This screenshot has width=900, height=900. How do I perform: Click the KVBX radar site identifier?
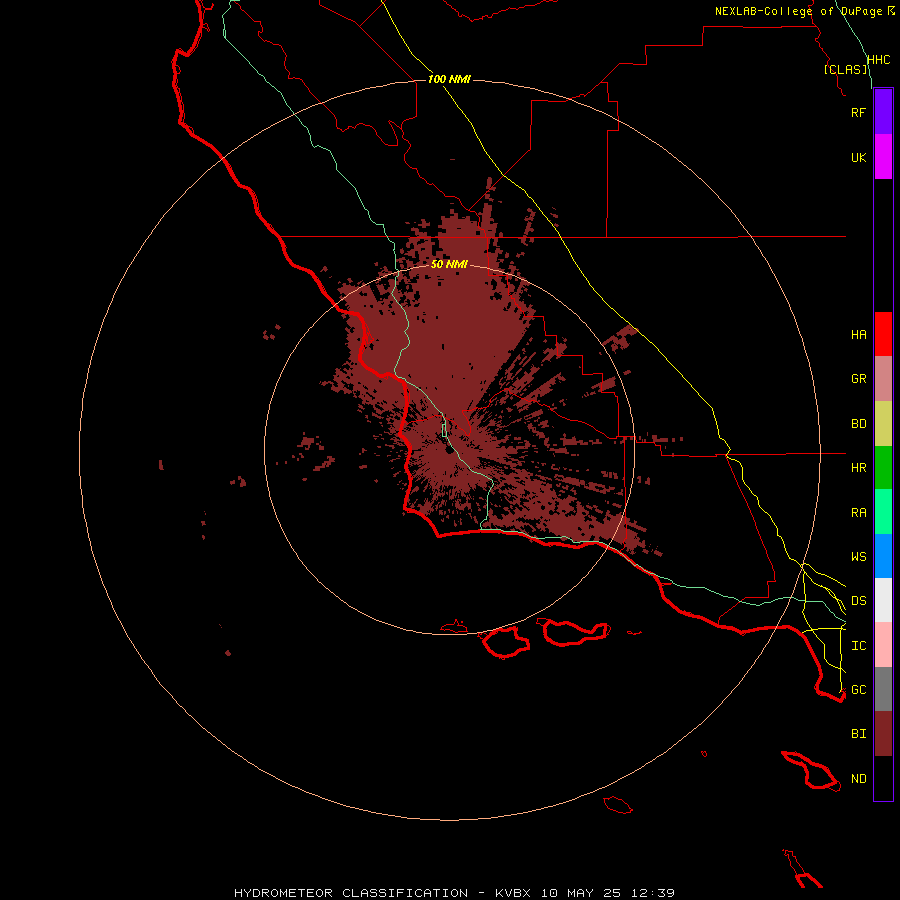513,893
